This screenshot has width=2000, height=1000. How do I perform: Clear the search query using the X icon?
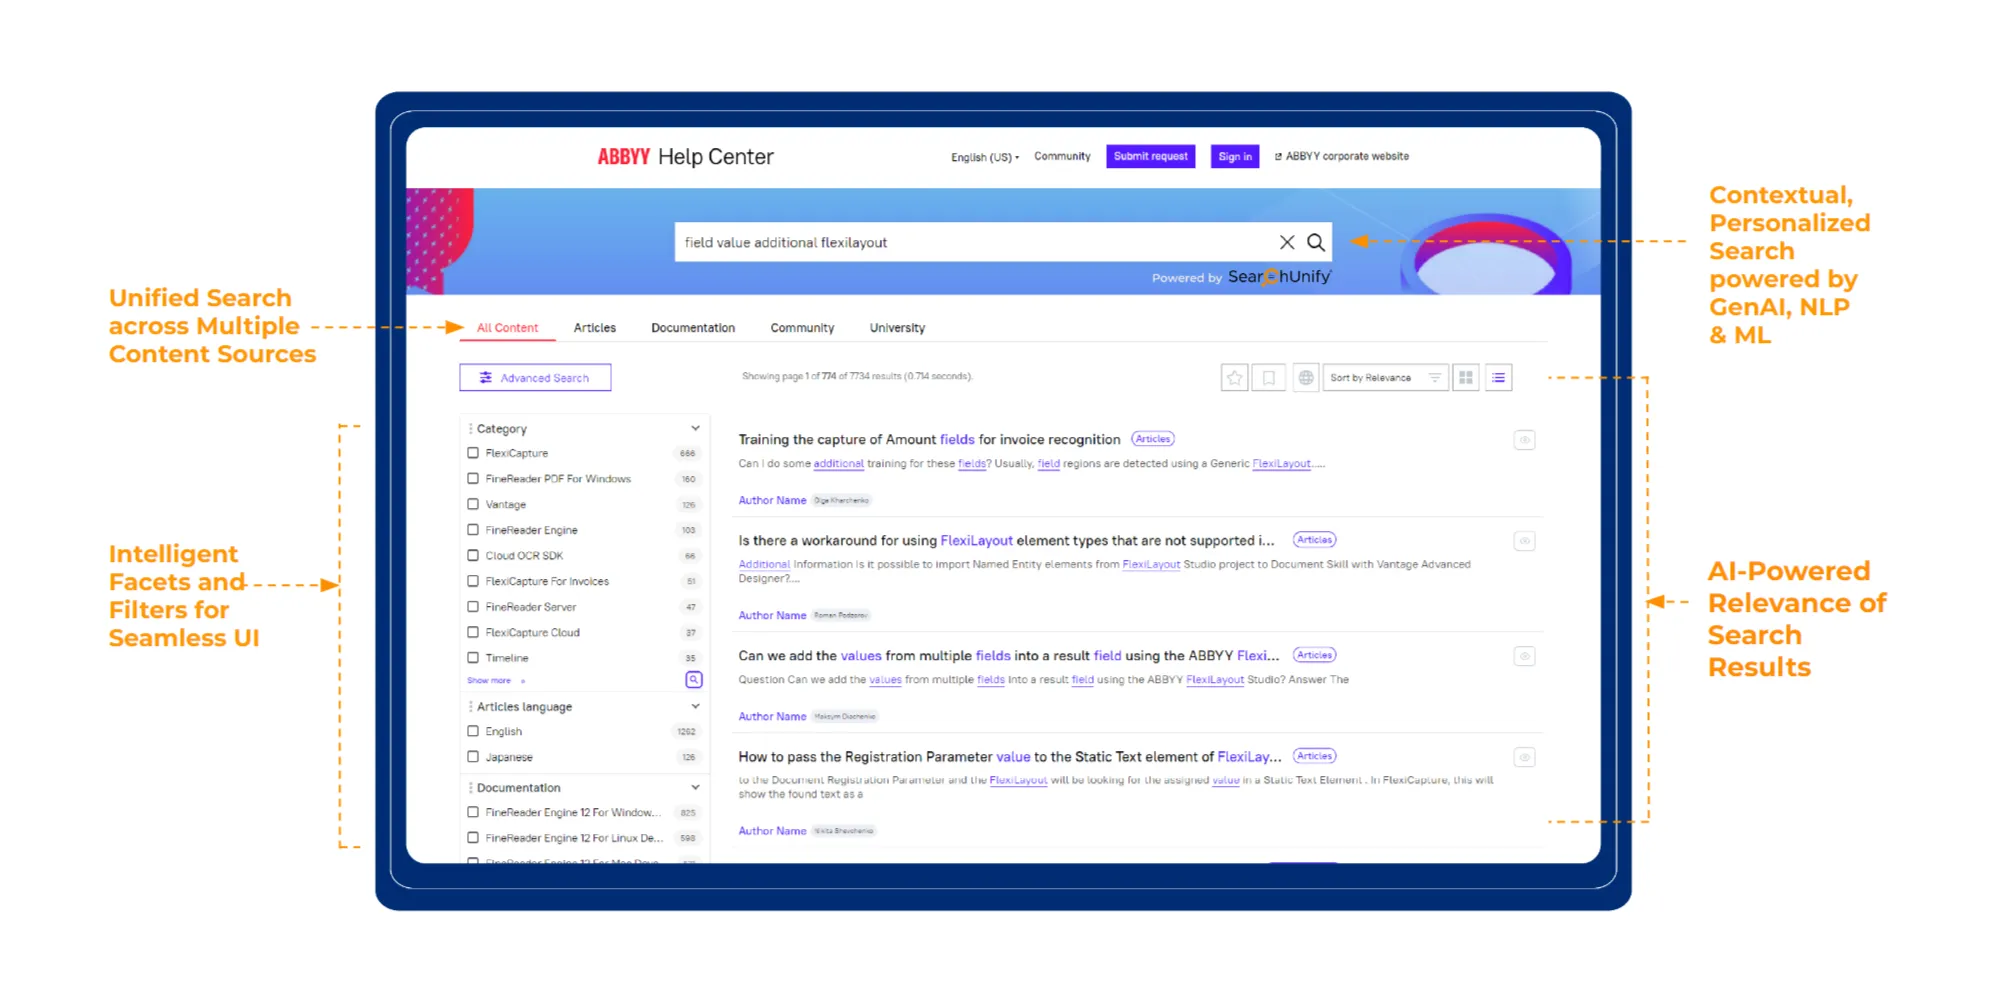point(1287,241)
